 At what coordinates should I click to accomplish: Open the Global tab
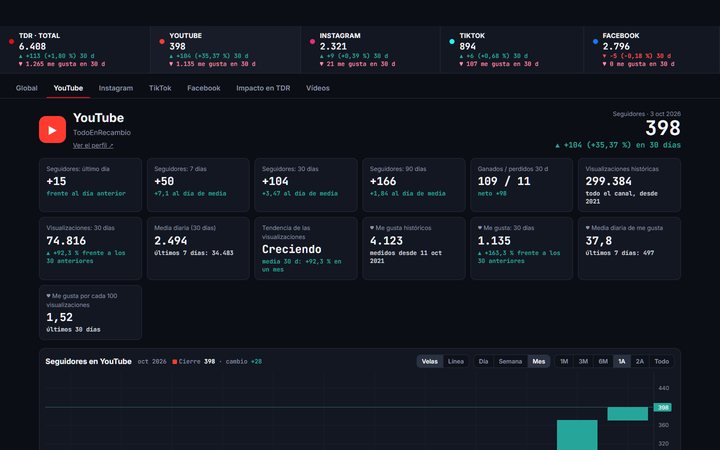(27, 88)
